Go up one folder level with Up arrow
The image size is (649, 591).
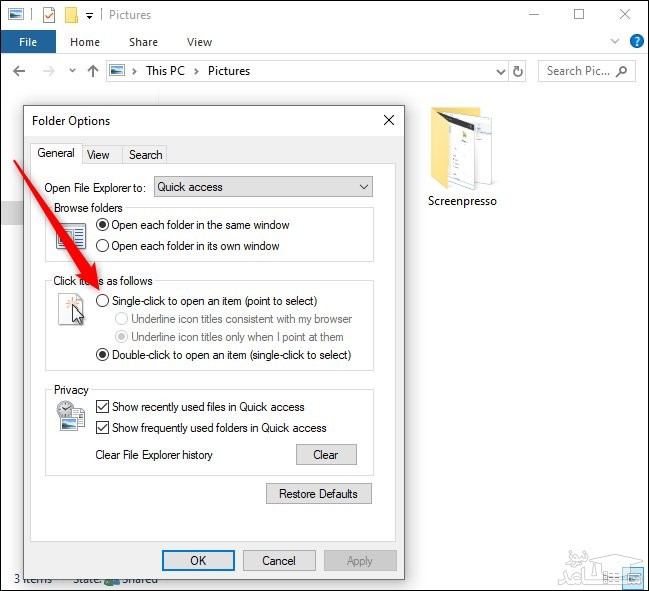coord(93,71)
